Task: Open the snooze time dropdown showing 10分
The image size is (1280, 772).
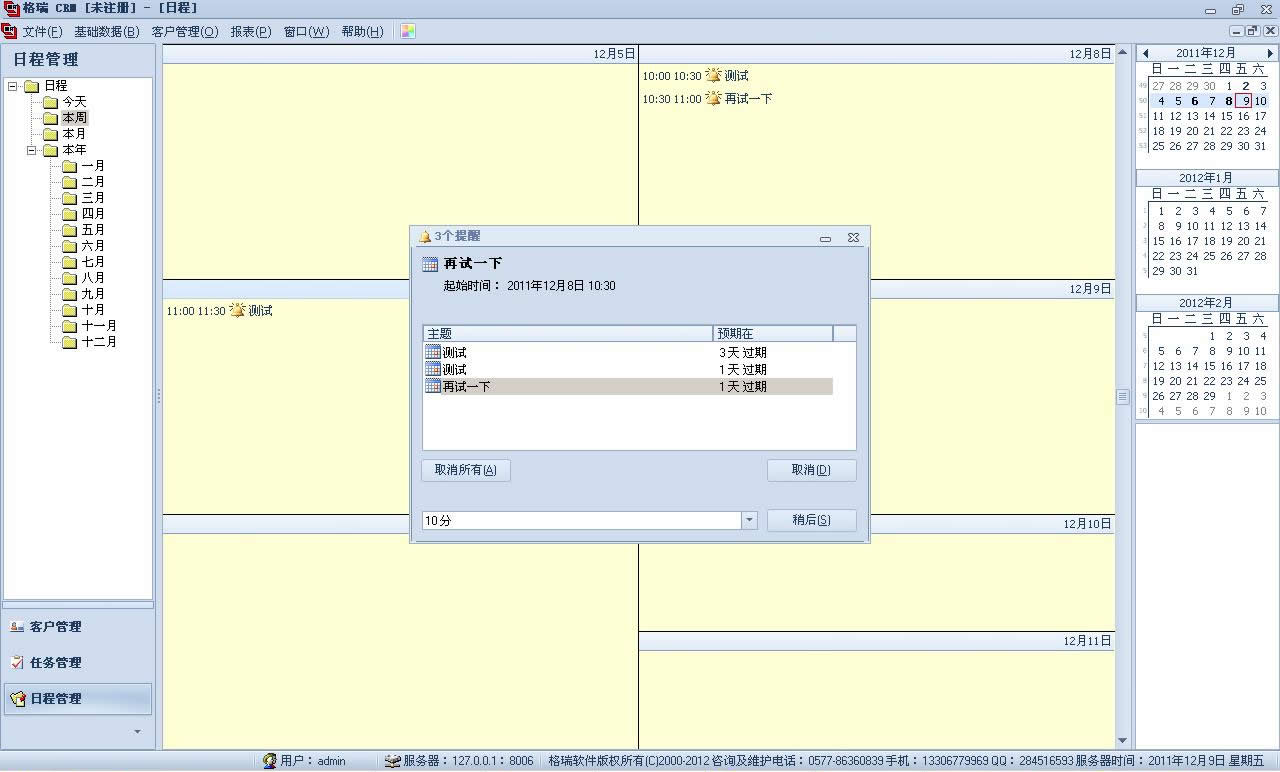Action: click(x=749, y=520)
